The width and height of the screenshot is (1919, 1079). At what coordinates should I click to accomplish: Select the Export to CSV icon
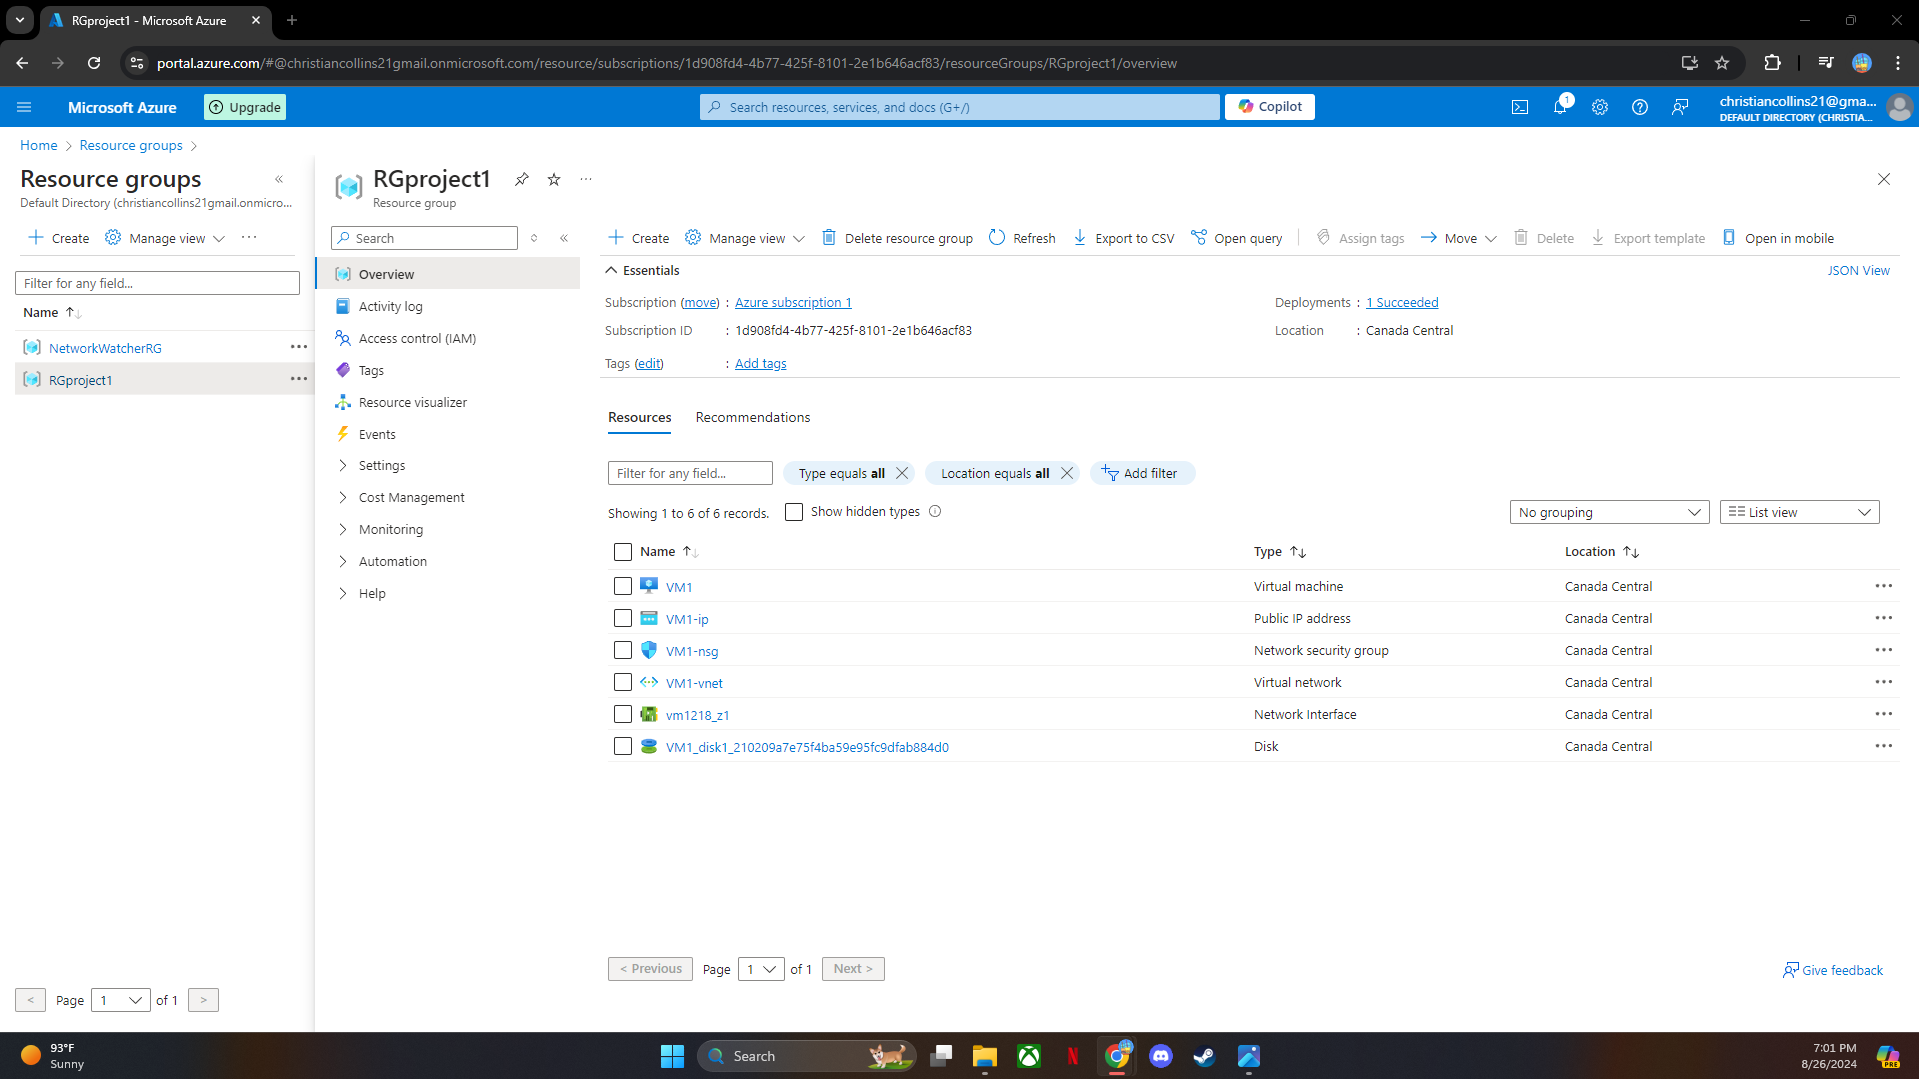tap(1081, 238)
